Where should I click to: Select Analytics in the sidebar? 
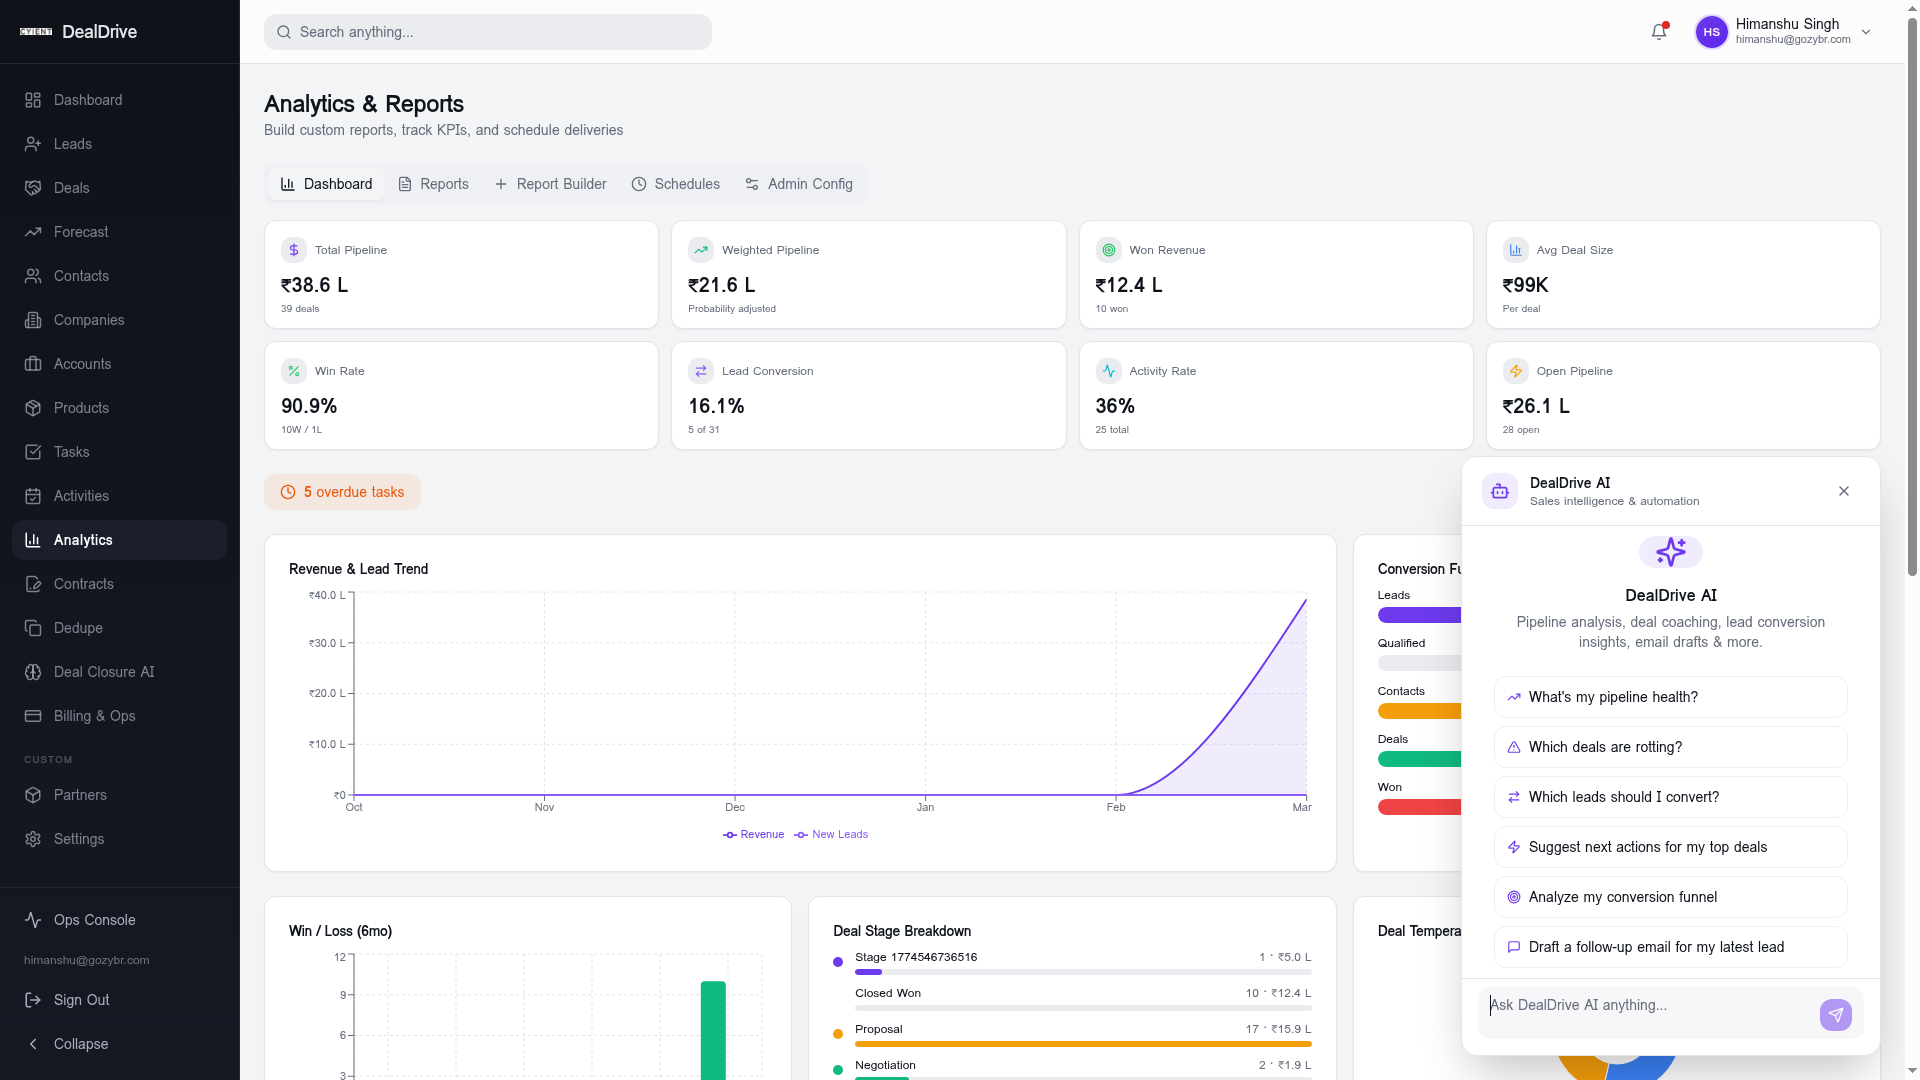pos(120,540)
